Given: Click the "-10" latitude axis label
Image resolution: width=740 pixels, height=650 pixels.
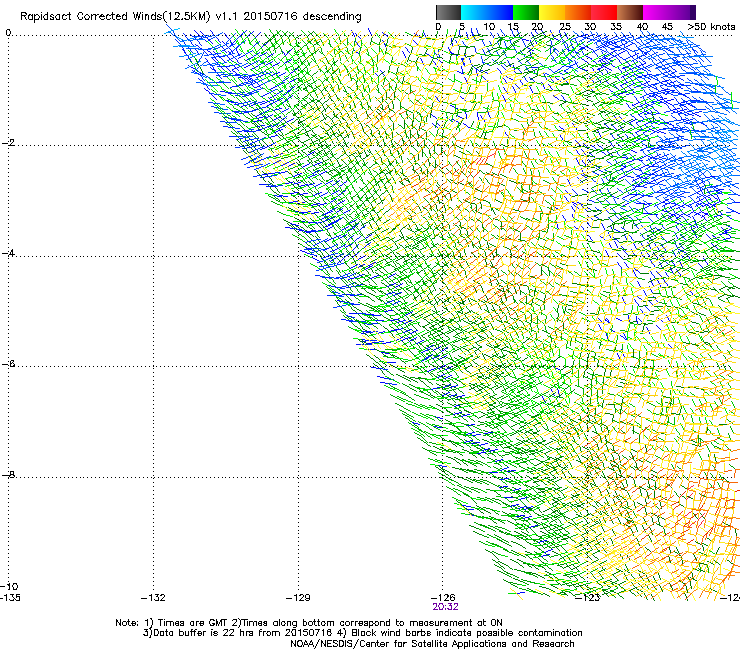Looking at the screenshot, I should coord(9,586).
